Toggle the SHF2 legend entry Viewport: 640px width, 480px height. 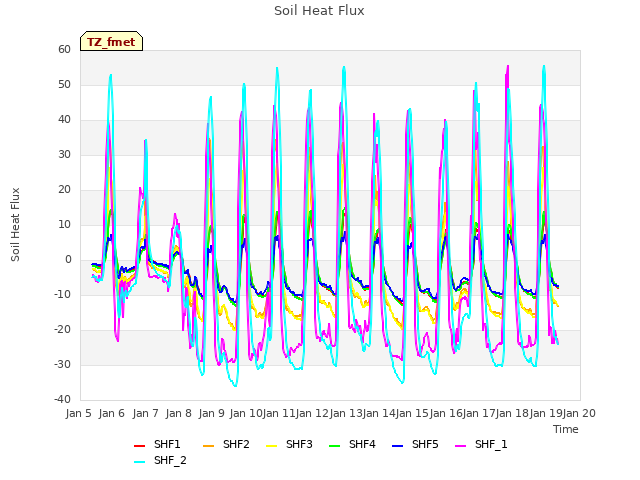[236, 444]
